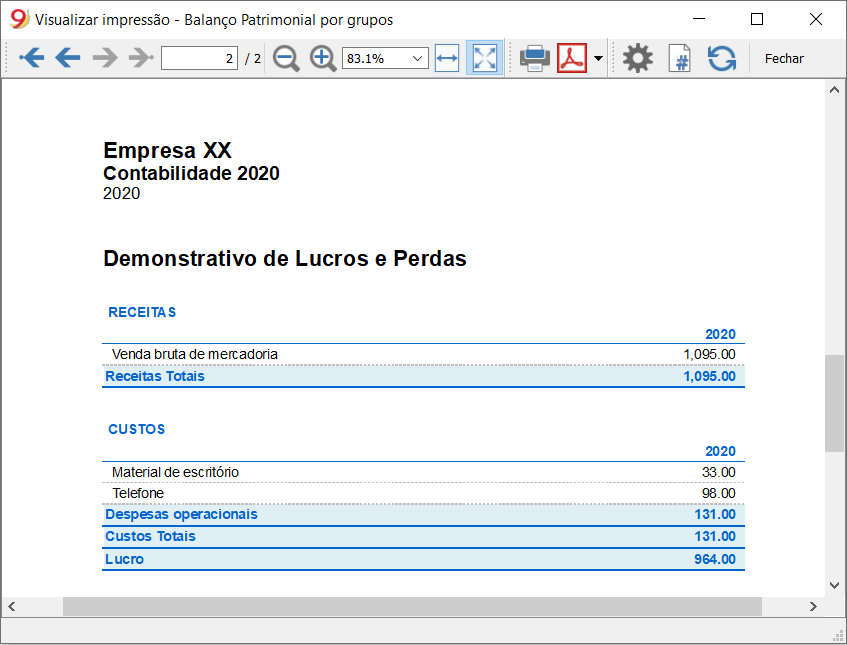Go to the previous page
847x645 pixels.
point(68,58)
